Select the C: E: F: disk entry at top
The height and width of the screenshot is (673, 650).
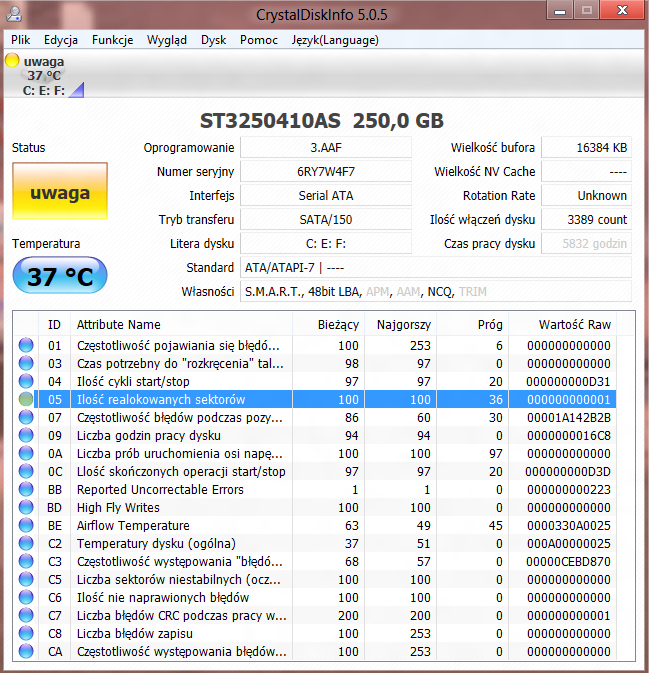point(44,76)
